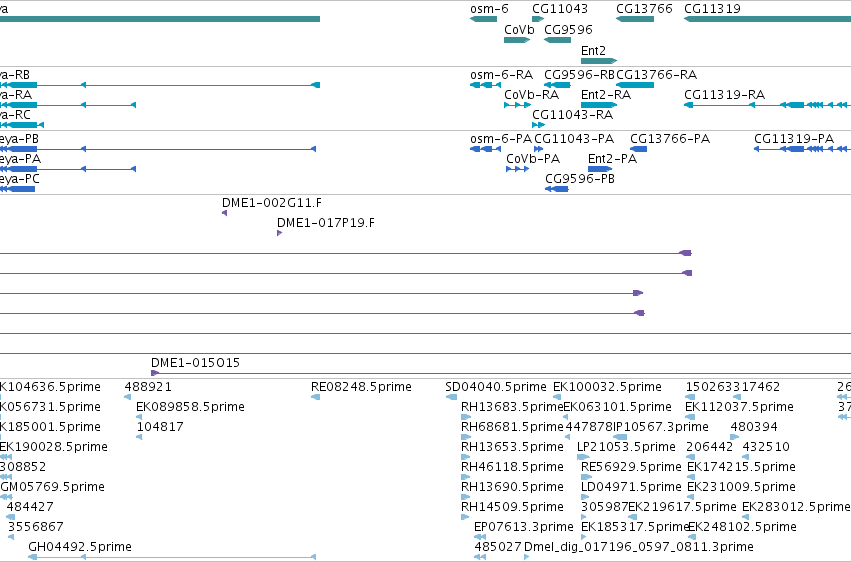851x562 pixels.
Task: Open the GM05769.5prime EST label
Action: [52, 487]
